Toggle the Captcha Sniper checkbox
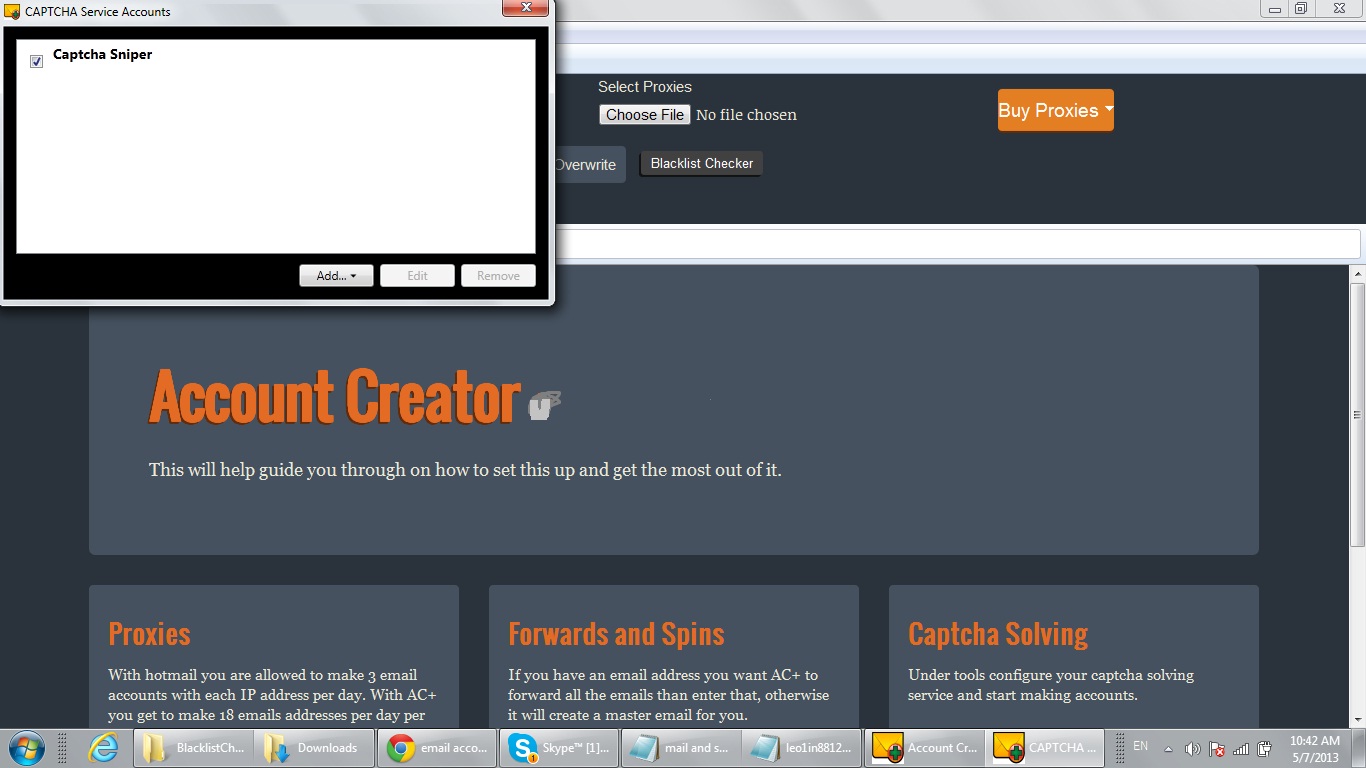Screen dimensions: 1366x768 point(37,61)
